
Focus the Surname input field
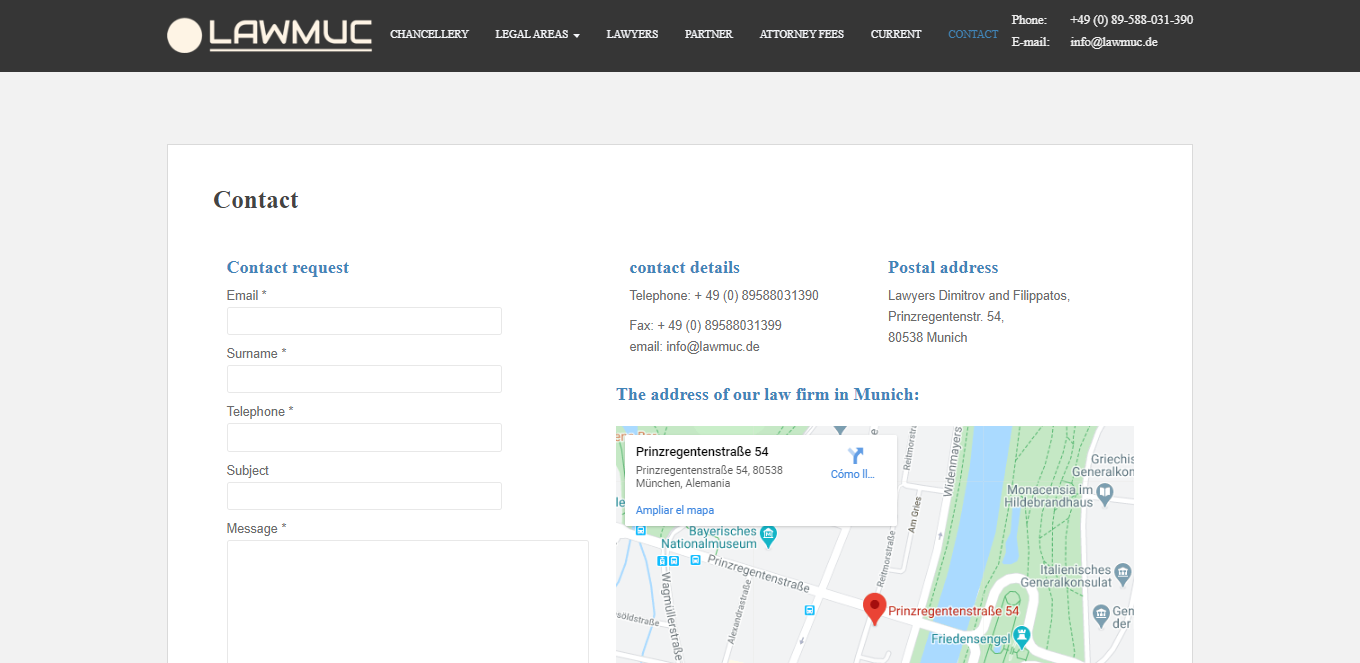coord(364,379)
